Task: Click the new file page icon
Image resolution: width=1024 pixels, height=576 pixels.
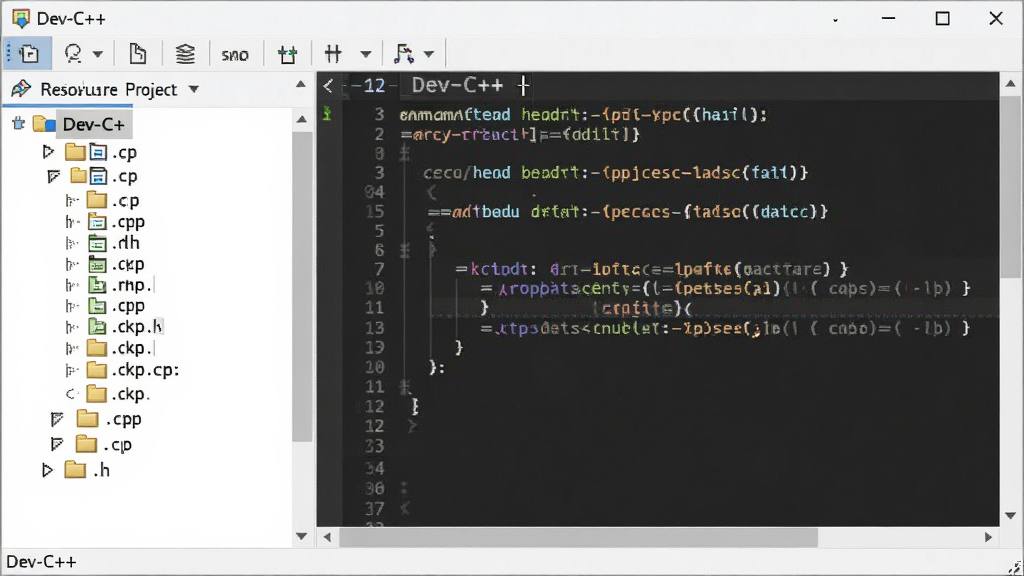Action: 137,54
